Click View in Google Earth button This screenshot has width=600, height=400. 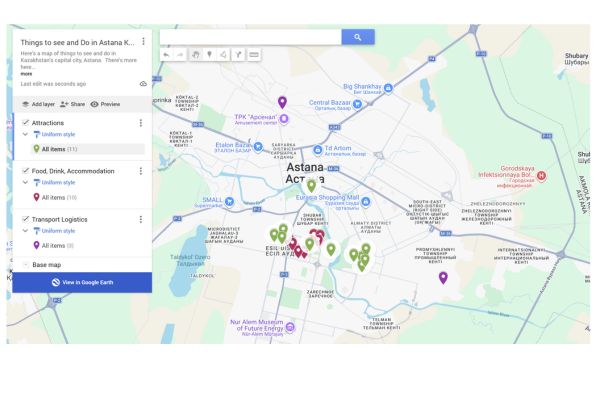point(82,282)
